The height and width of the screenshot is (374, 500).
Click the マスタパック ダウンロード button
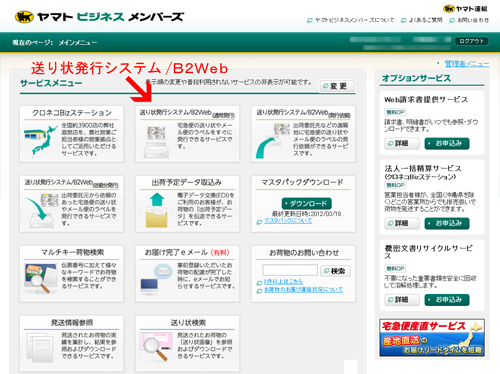[307, 203]
